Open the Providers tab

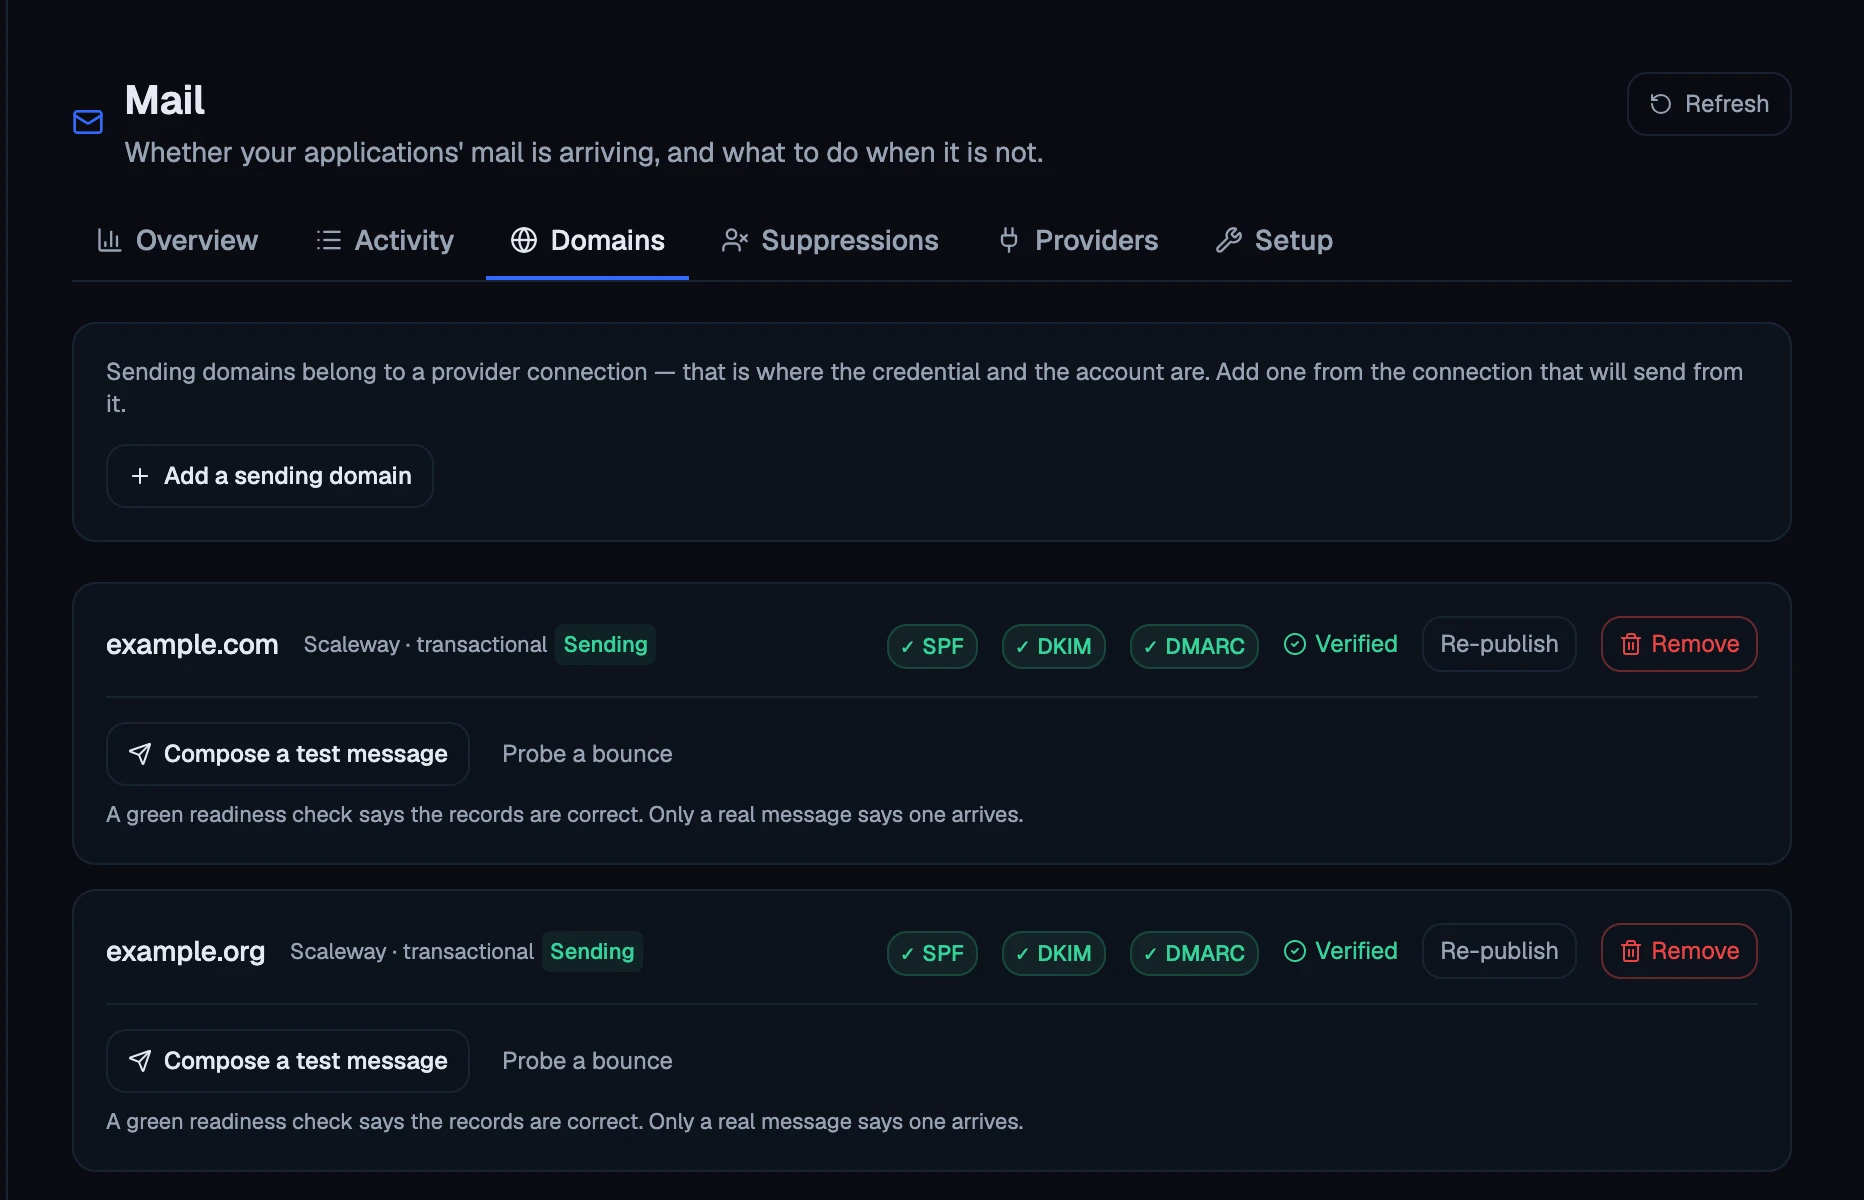point(1077,240)
